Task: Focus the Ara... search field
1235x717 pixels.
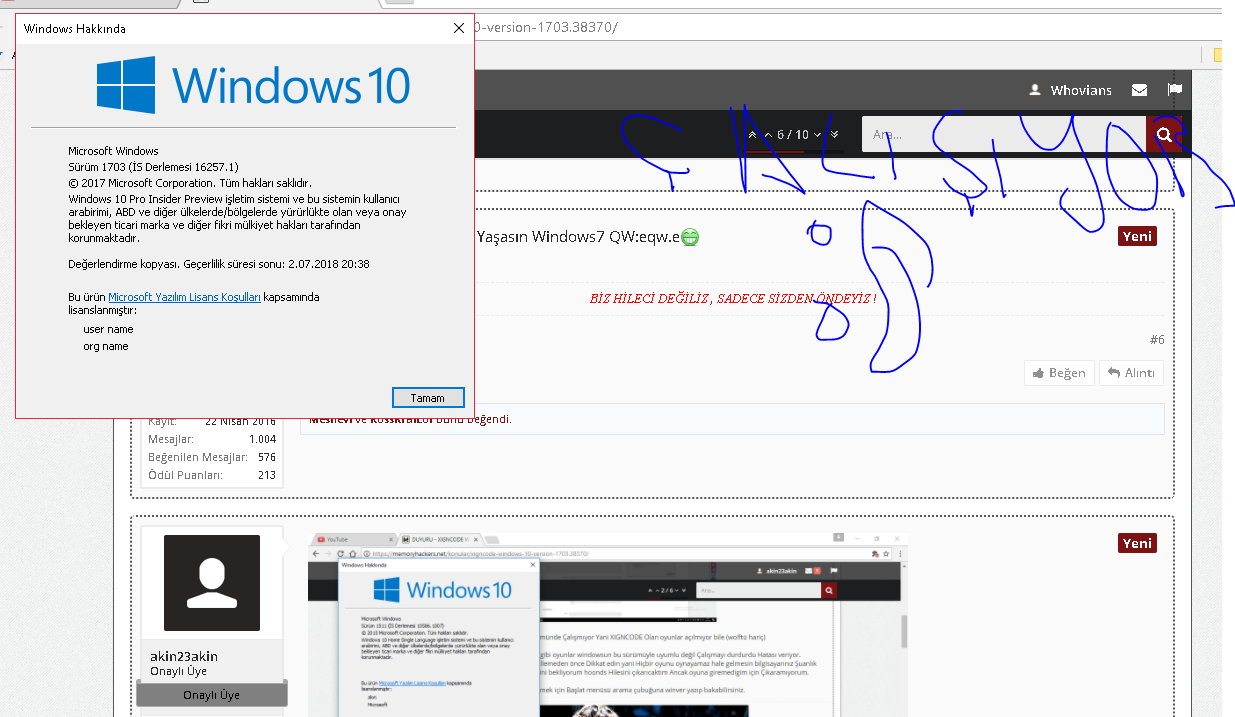Action: (x=1004, y=134)
